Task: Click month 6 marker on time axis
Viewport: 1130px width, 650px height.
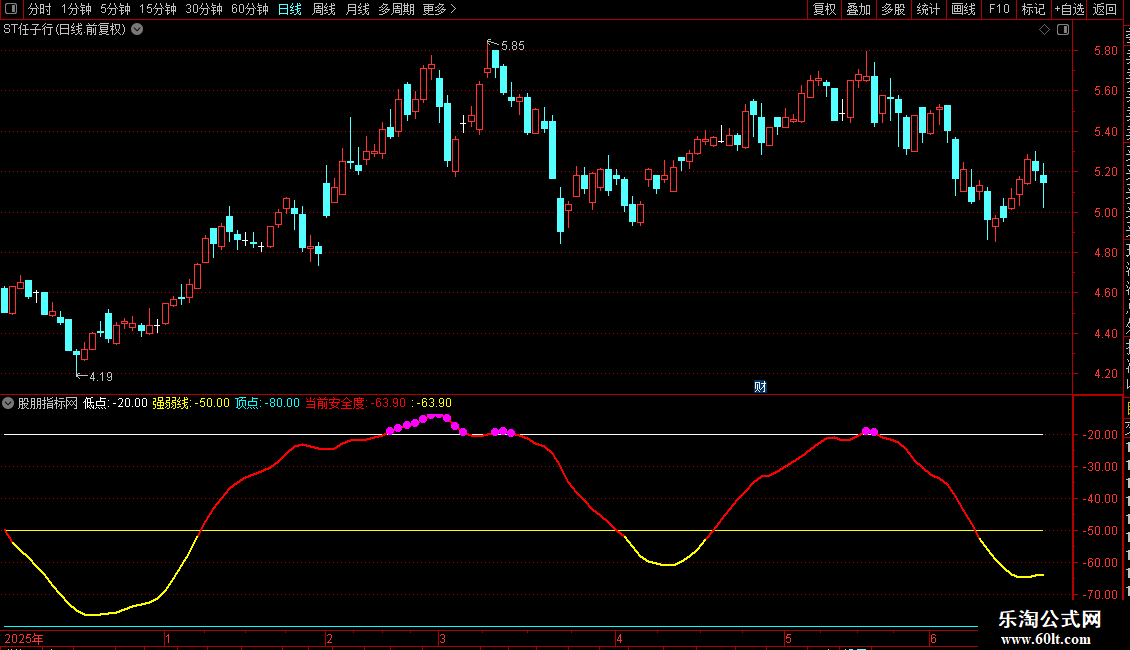Action: pyautogui.click(x=933, y=638)
